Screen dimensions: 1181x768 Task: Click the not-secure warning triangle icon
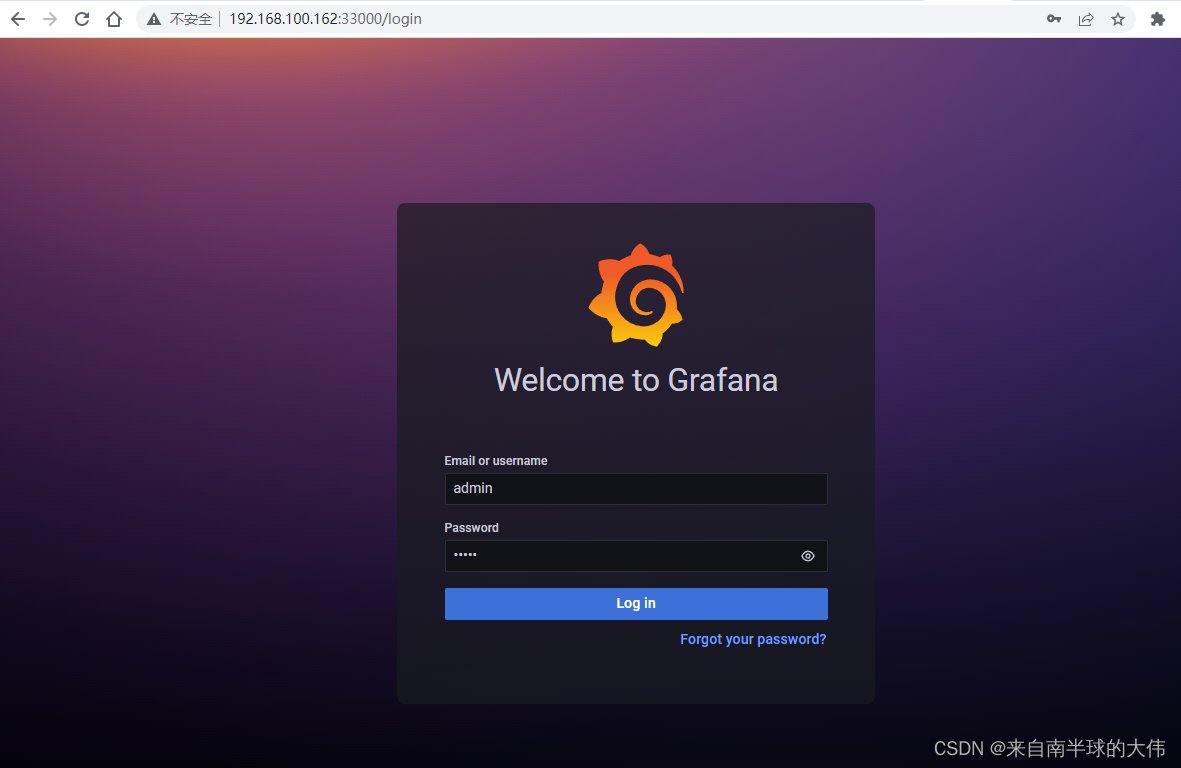[154, 19]
